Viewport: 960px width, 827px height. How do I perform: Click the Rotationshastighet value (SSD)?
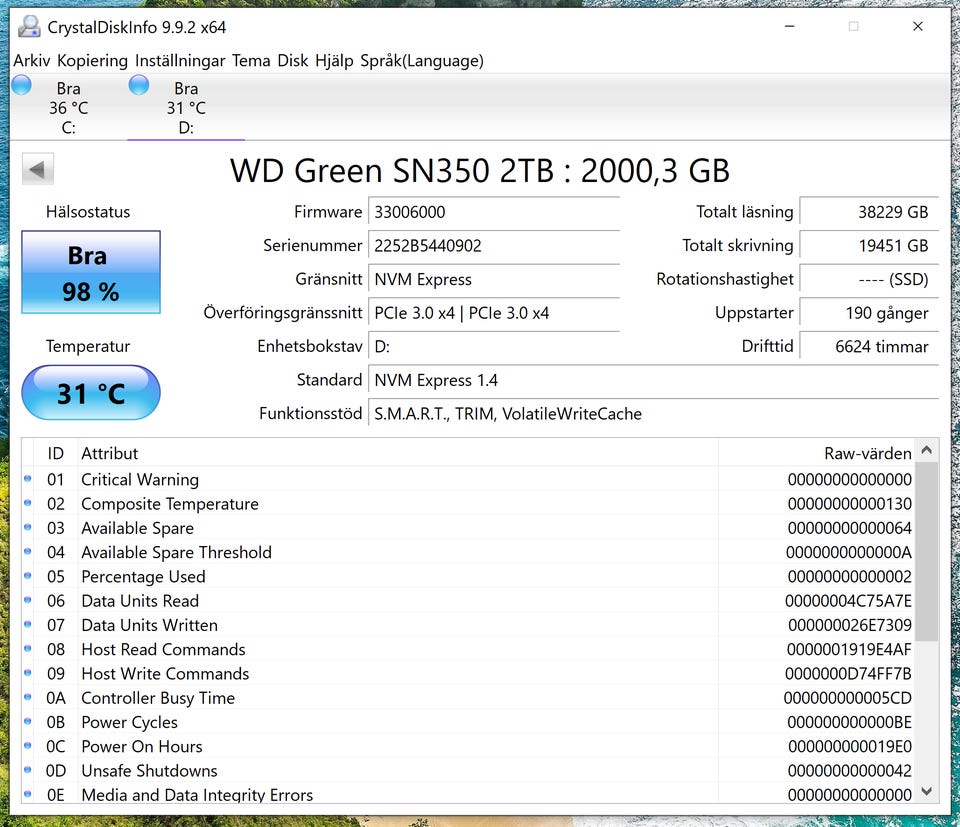pos(869,280)
